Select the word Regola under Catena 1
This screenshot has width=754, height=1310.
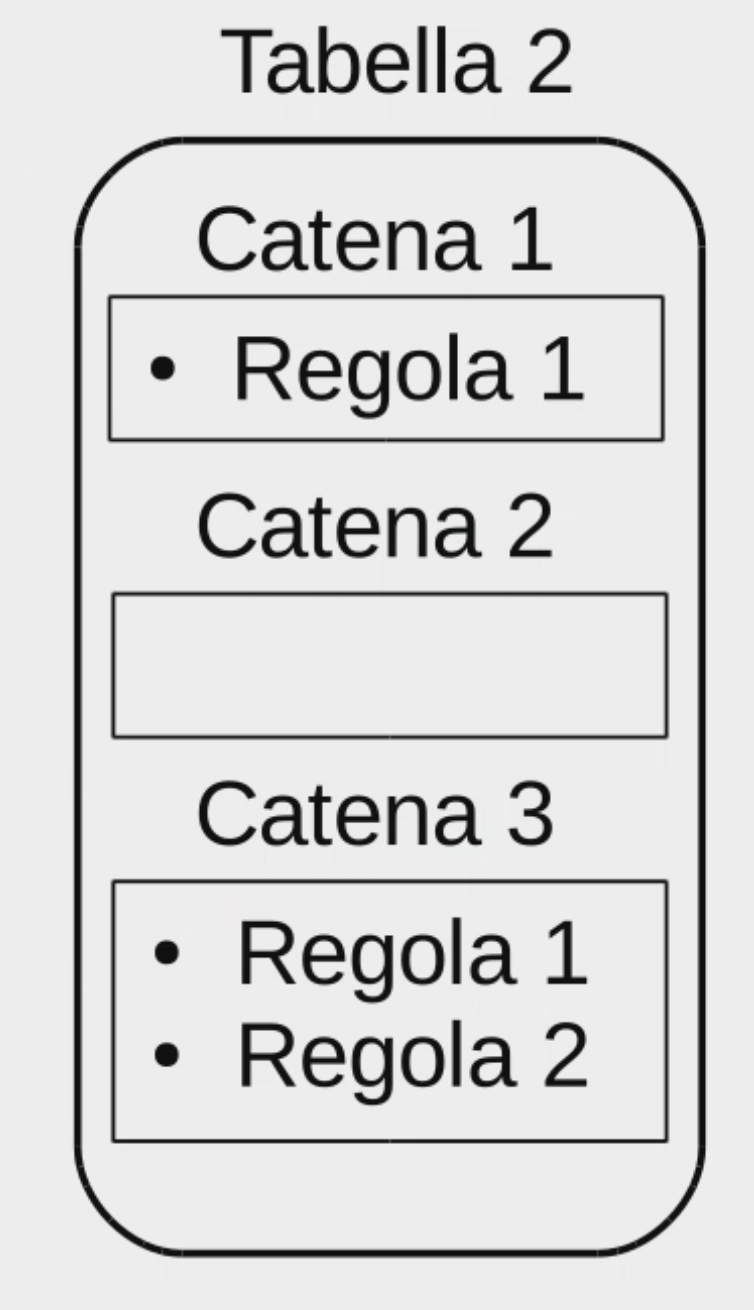(371, 370)
